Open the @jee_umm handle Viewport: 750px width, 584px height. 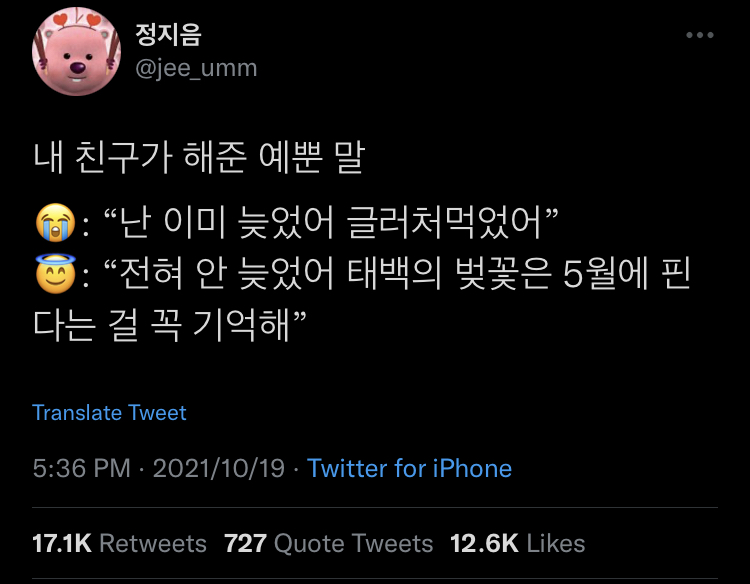(196, 68)
